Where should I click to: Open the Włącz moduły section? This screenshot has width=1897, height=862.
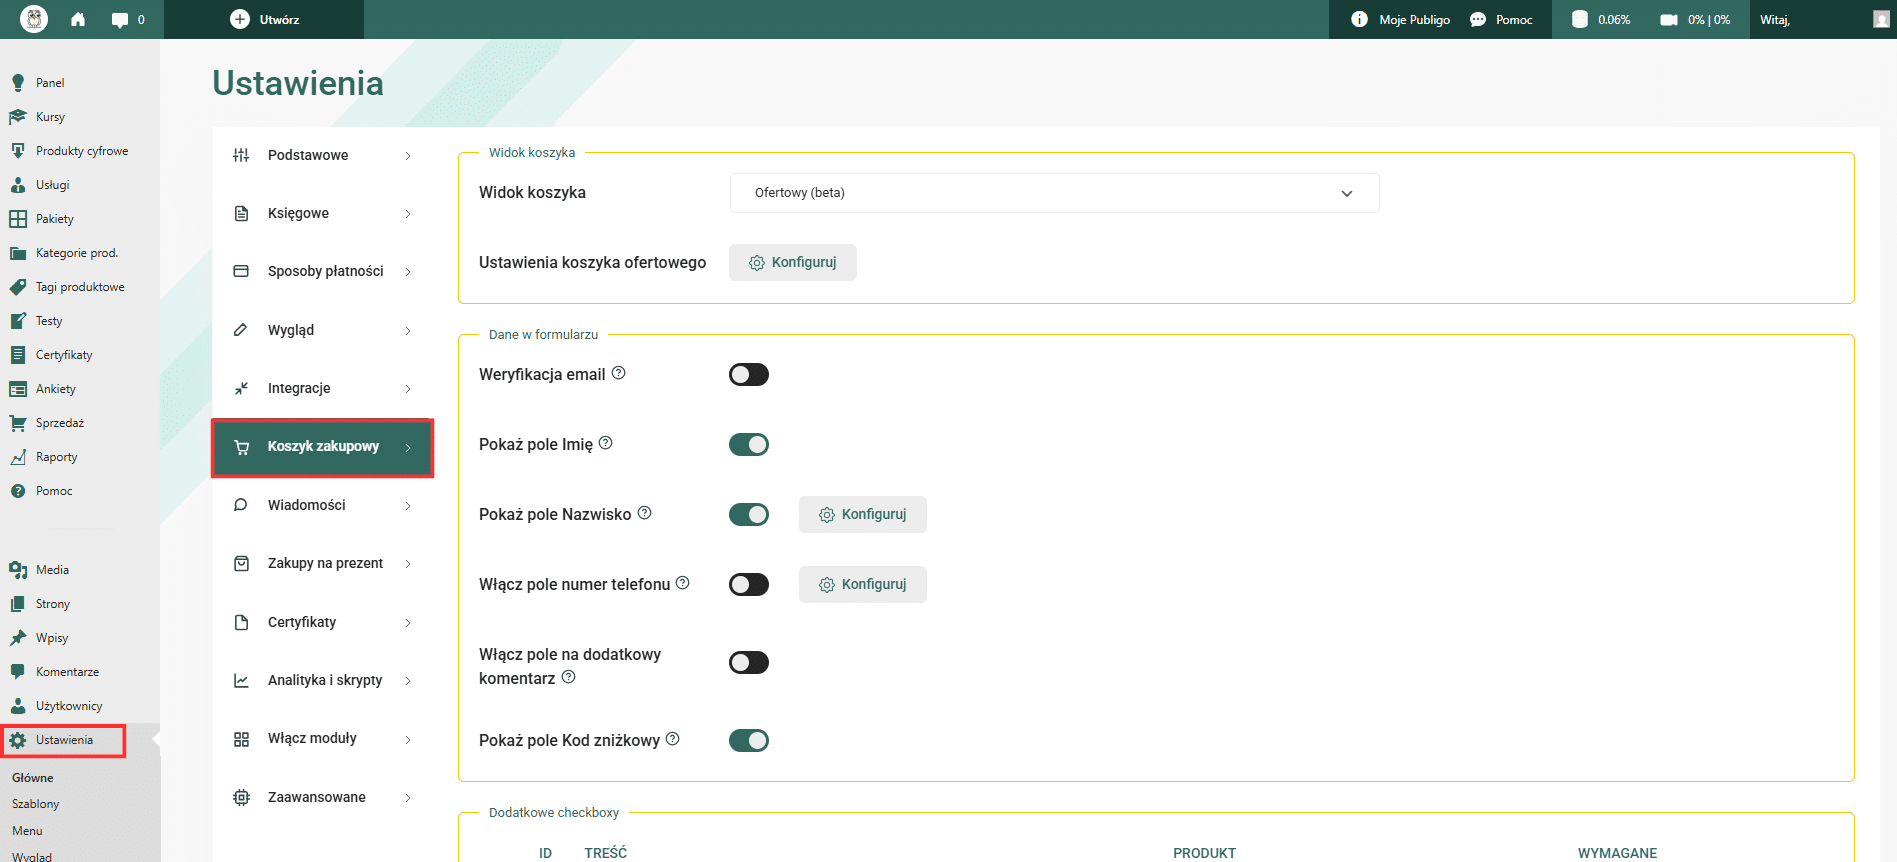323,739
